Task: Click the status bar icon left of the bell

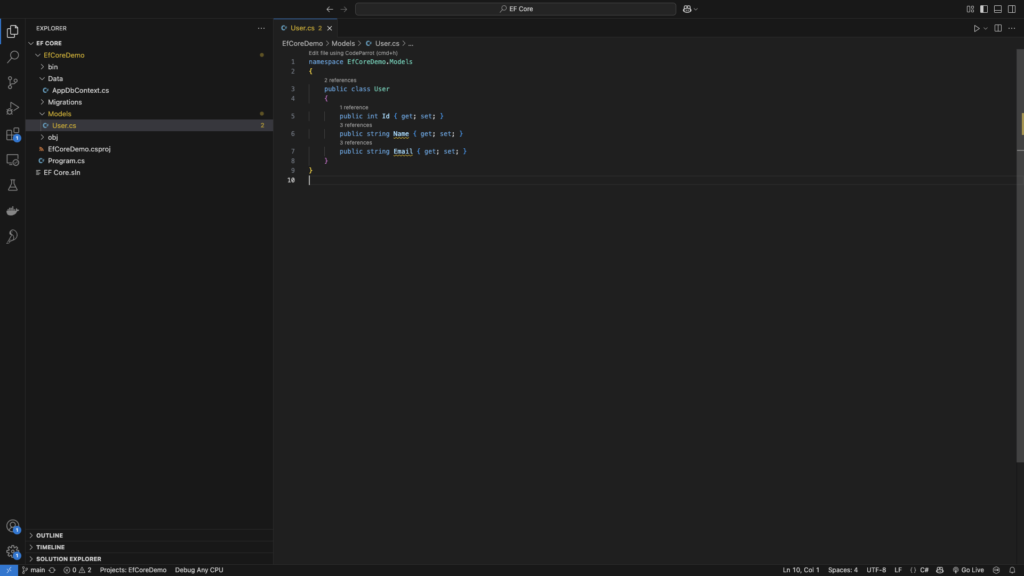Action: click(997, 570)
